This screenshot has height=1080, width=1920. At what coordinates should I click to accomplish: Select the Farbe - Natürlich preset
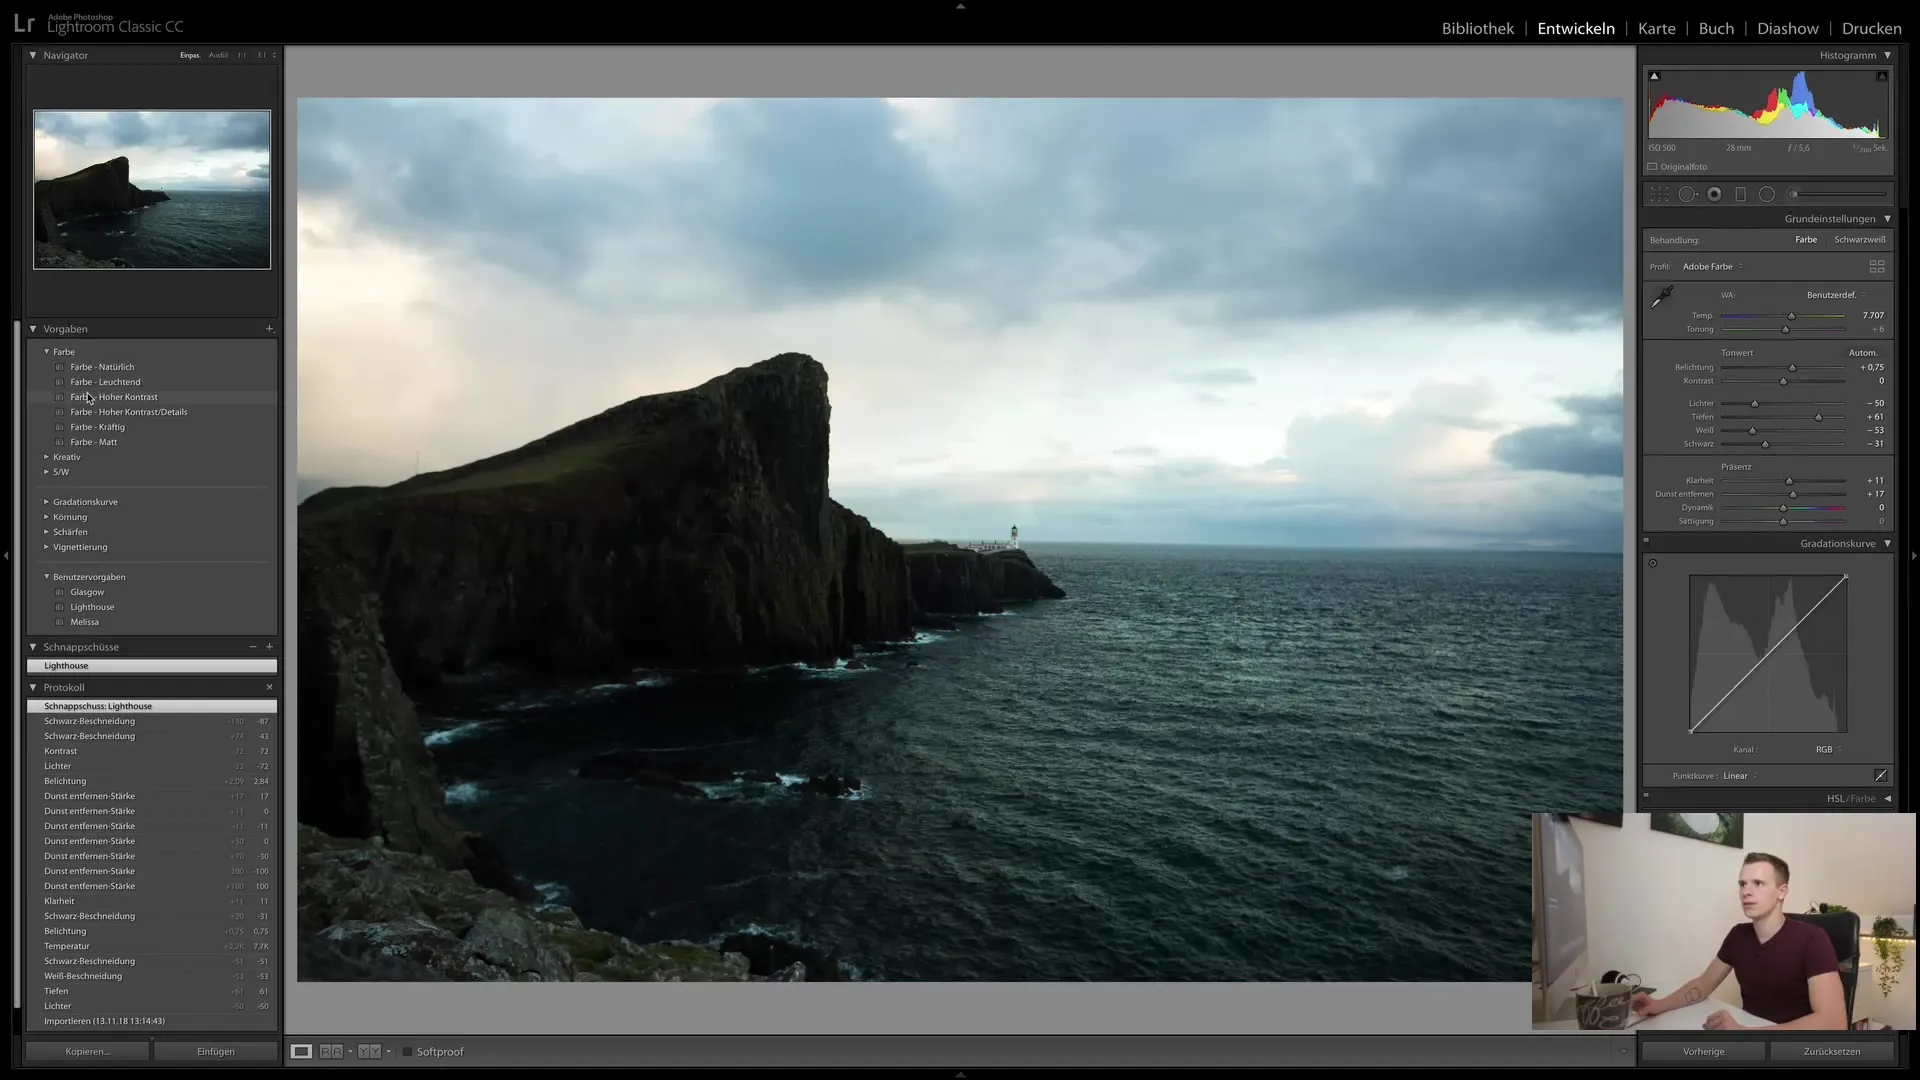[x=102, y=367]
